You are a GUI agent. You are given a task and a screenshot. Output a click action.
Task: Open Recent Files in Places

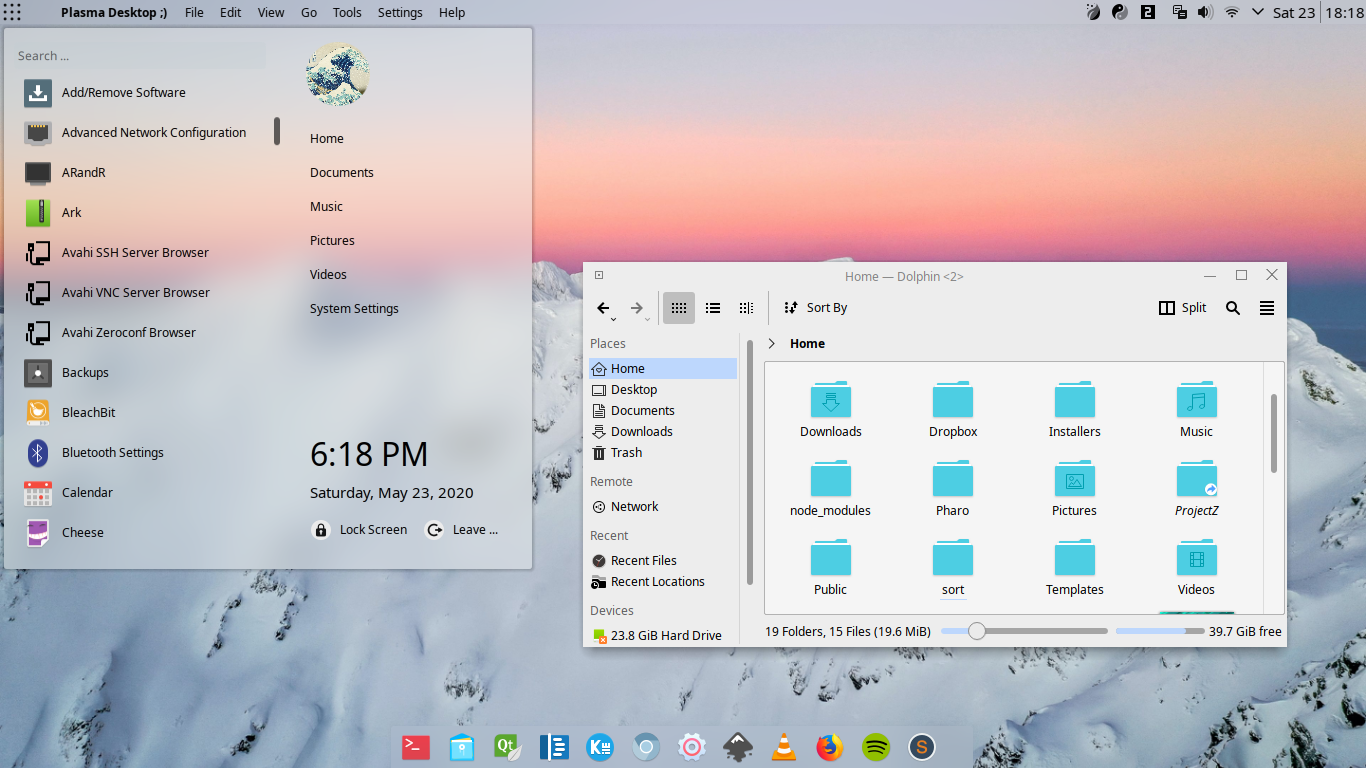pos(663,560)
